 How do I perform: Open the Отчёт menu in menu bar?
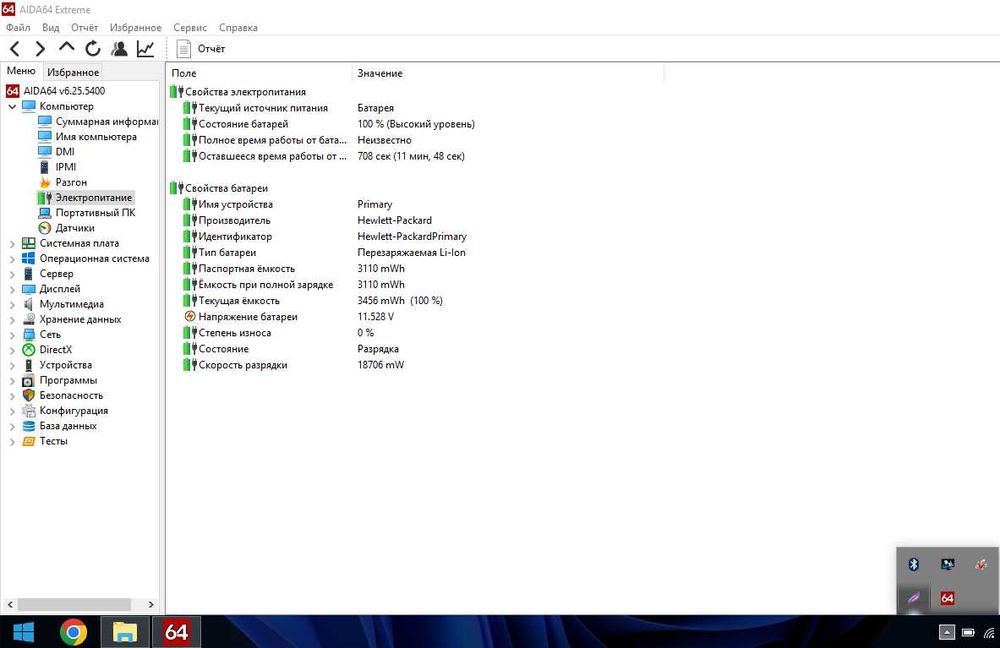[85, 27]
